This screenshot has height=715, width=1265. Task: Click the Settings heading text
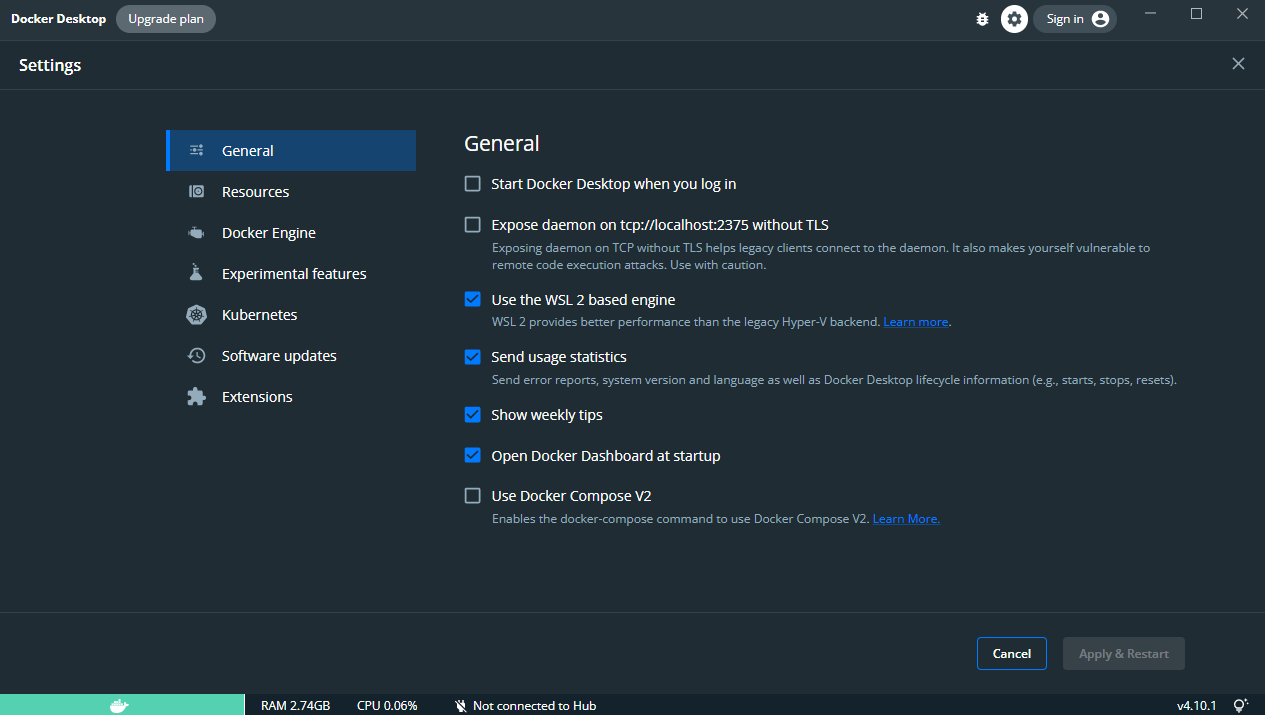[50, 65]
